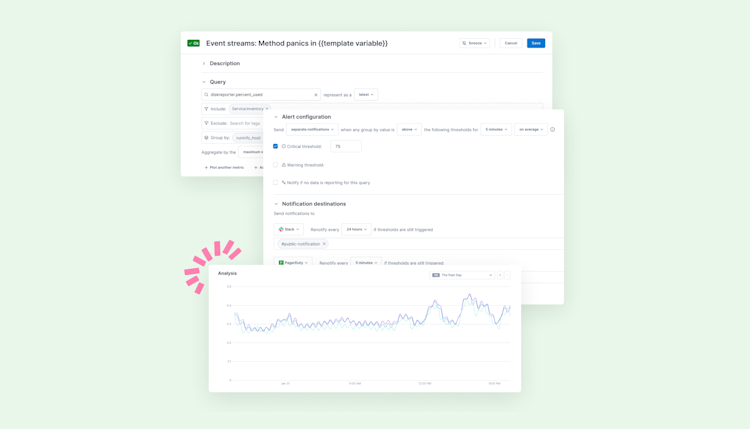Click the info icon beside 'on average'

pyautogui.click(x=552, y=130)
